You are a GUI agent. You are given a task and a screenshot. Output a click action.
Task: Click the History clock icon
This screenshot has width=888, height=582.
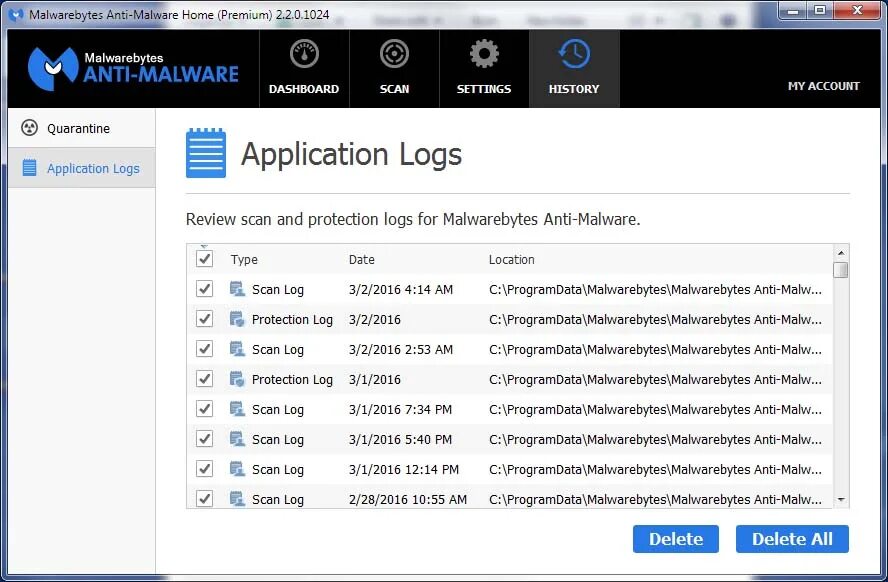pos(574,54)
